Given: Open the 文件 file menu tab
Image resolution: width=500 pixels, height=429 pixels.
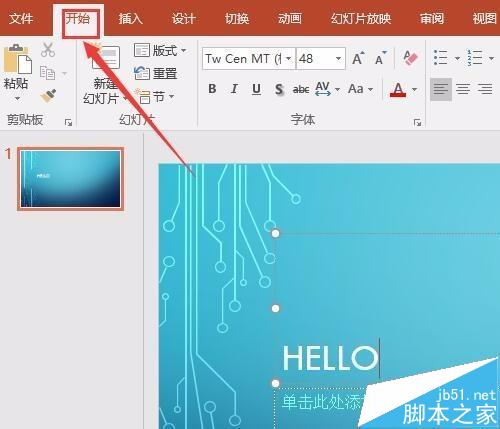Looking at the screenshot, I should pos(21,18).
